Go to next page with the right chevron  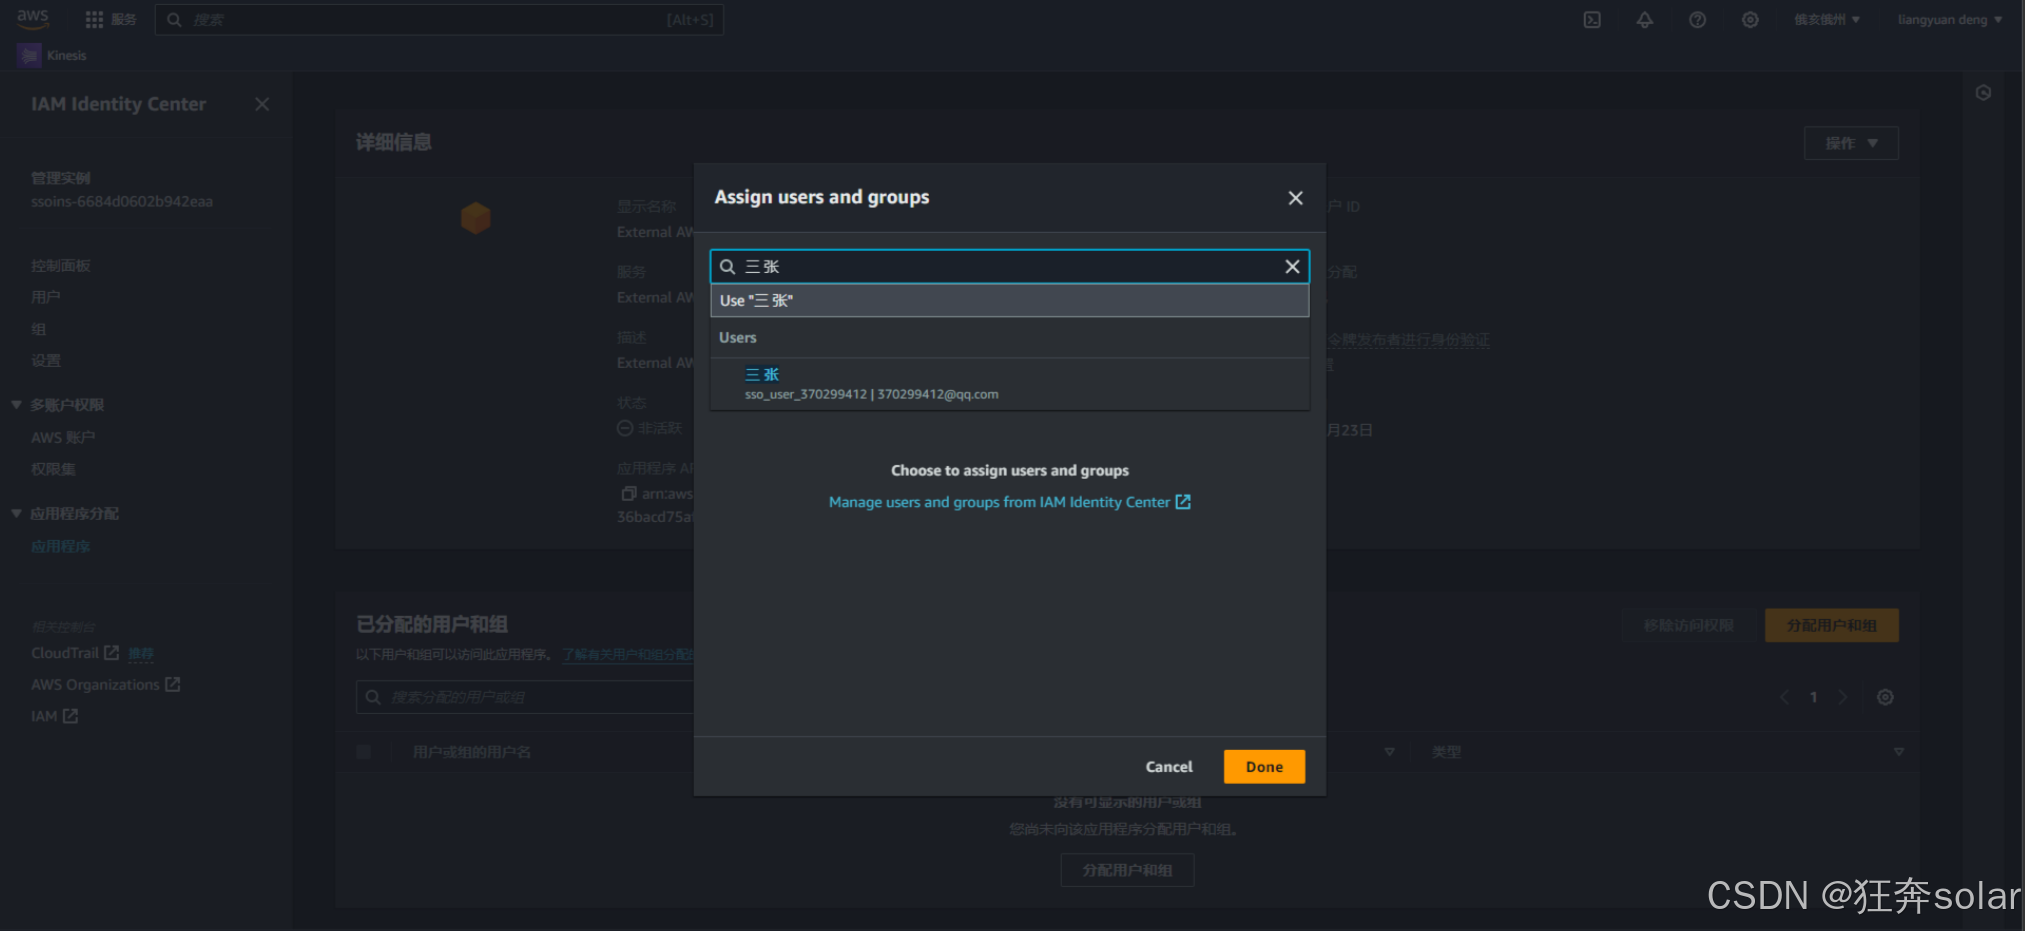(1842, 698)
